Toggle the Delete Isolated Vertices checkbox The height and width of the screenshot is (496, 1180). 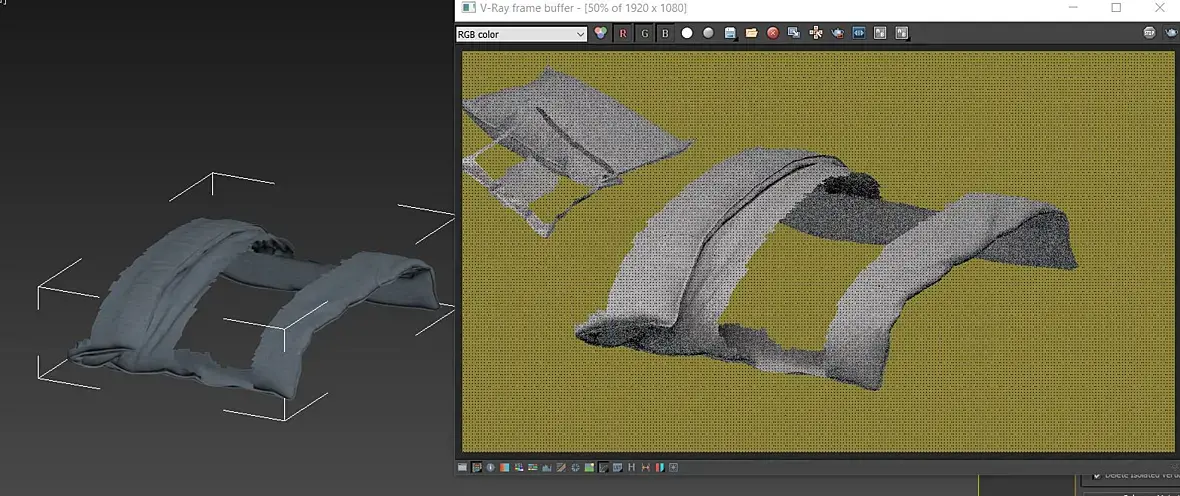tap(1098, 475)
